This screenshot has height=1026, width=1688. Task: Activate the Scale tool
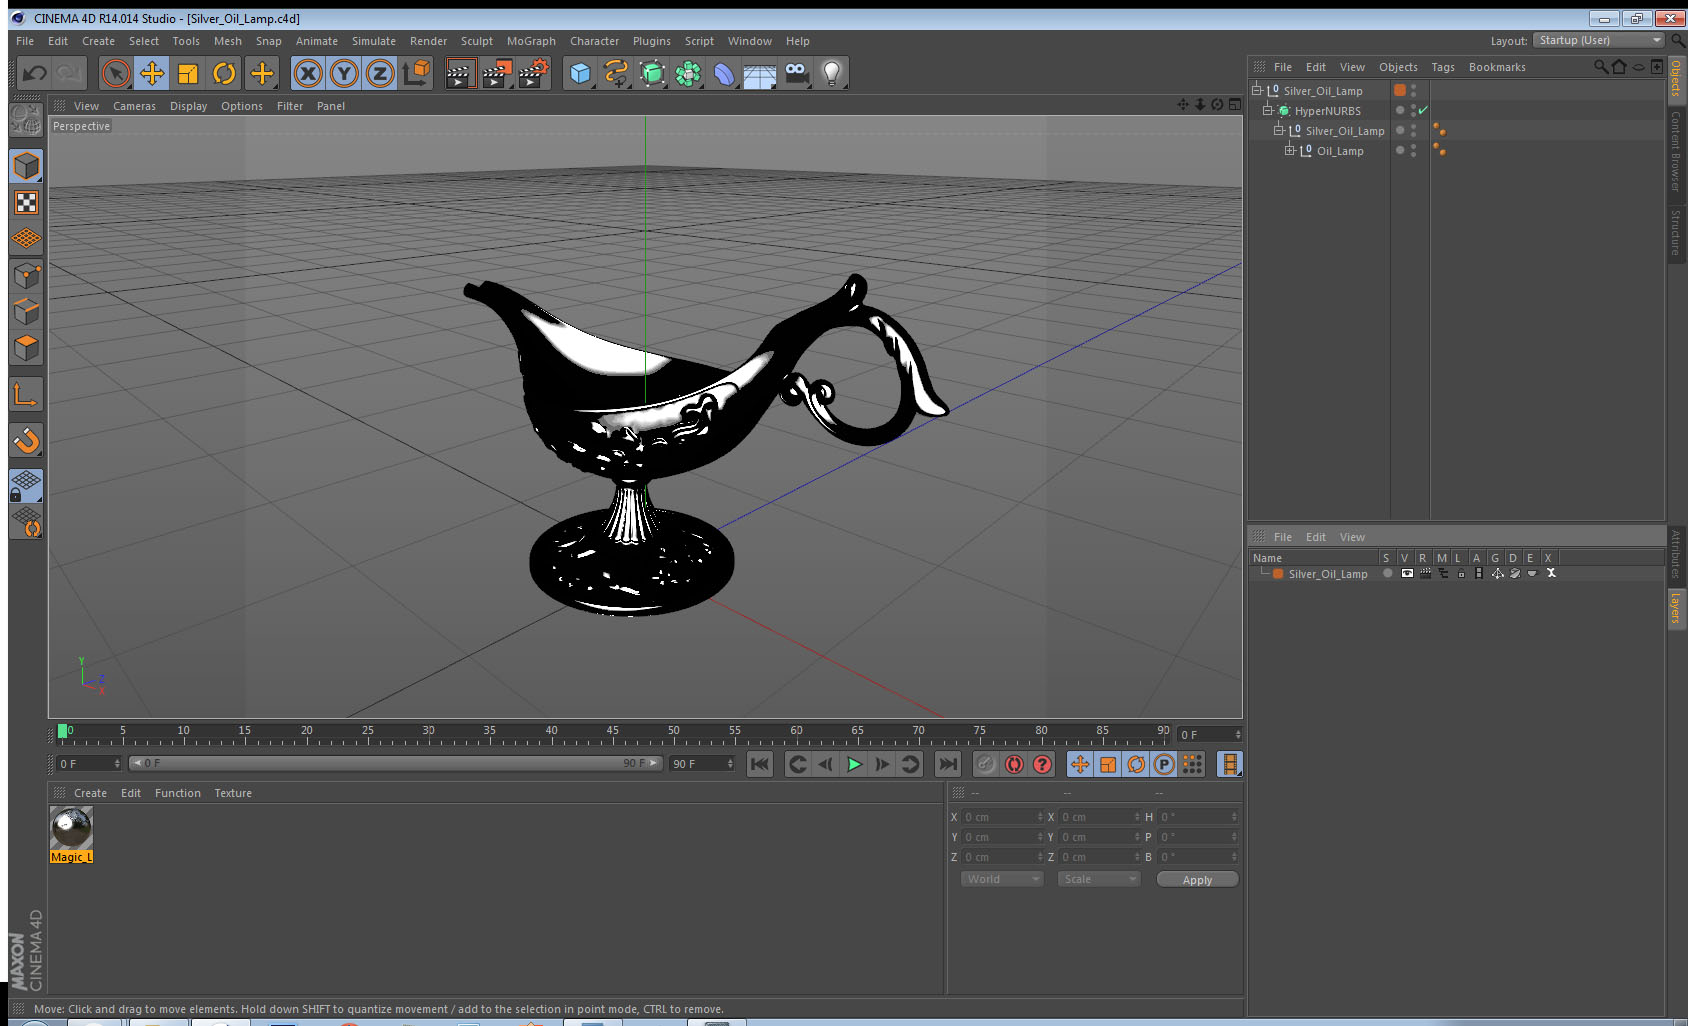pos(188,73)
